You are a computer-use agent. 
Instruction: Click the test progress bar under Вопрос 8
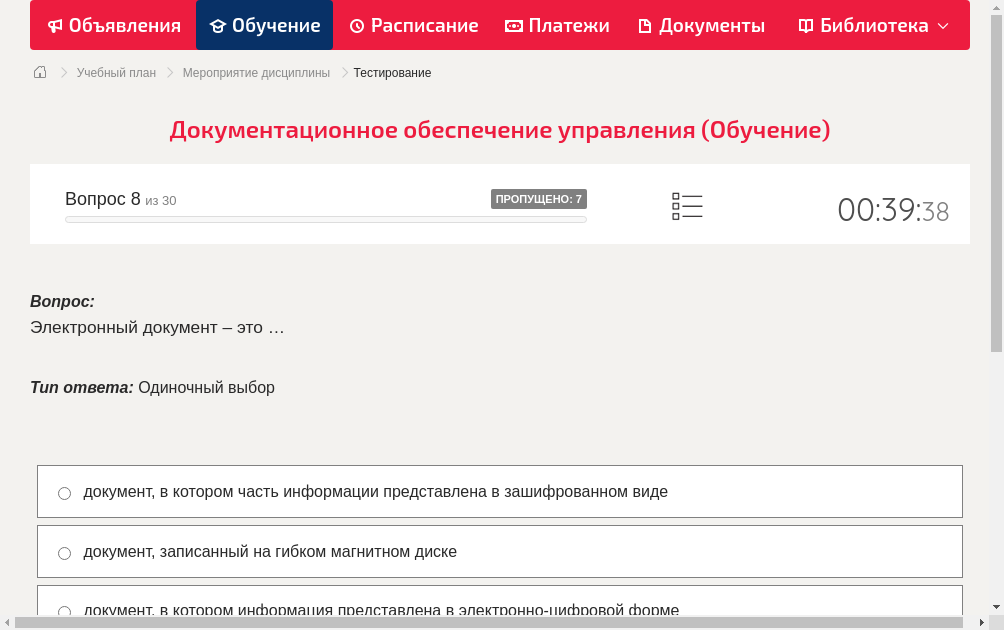pos(325,219)
